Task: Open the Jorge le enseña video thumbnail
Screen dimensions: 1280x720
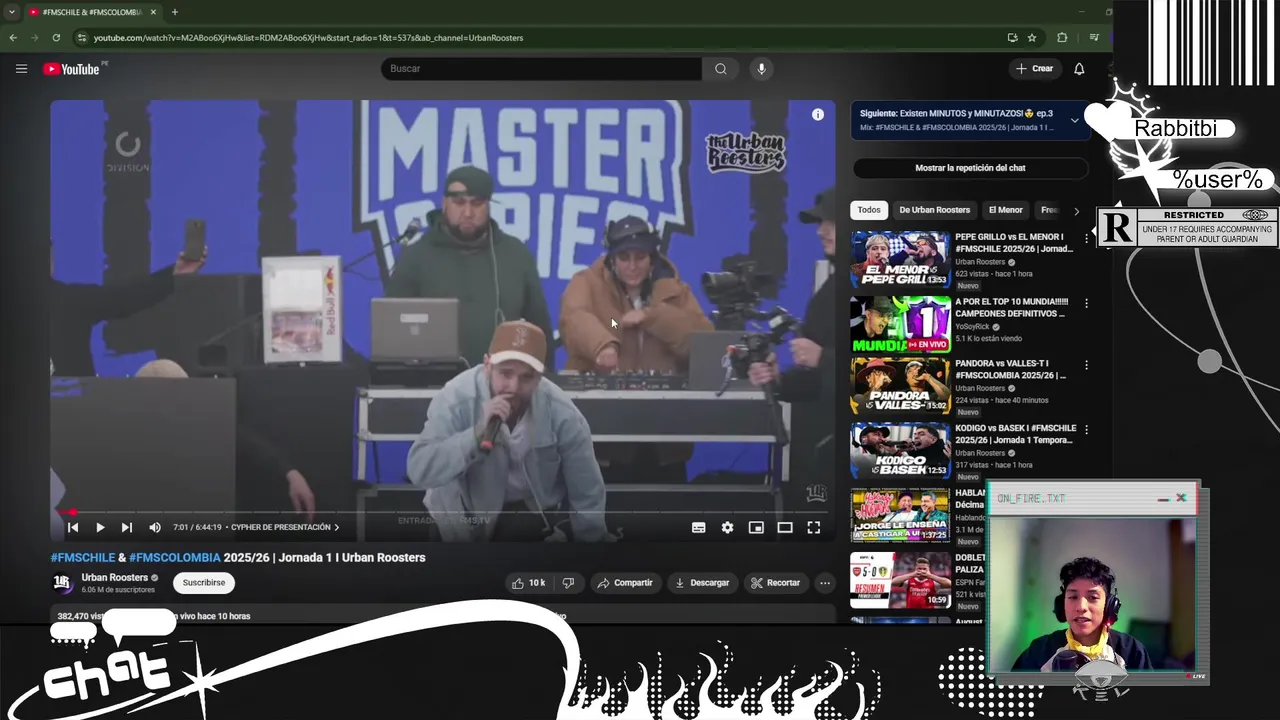Action: tap(900, 515)
